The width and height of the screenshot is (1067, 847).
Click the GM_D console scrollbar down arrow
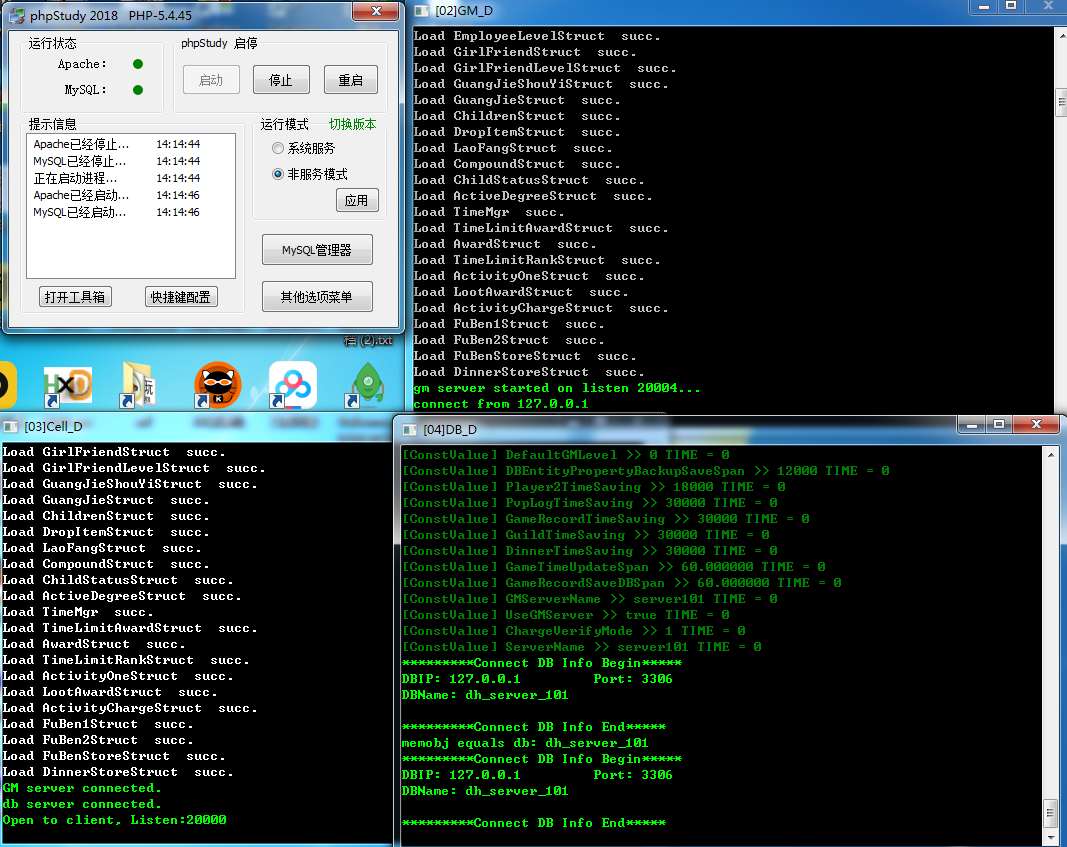point(1059,404)
